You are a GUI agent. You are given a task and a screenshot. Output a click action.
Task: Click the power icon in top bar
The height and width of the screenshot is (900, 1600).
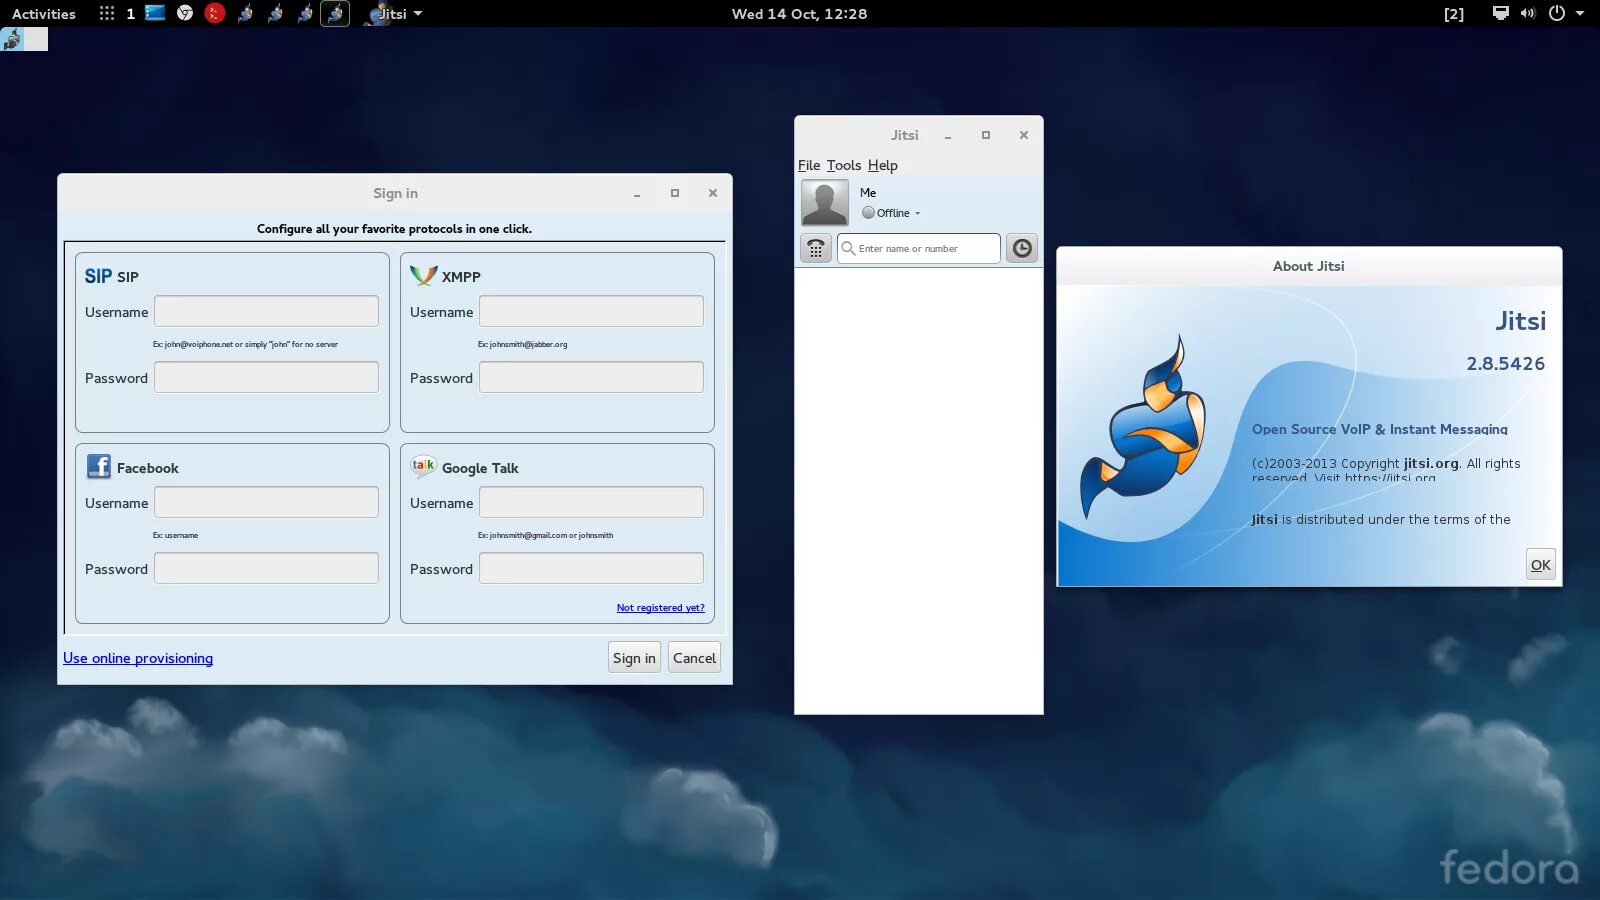coord(1557,13)
